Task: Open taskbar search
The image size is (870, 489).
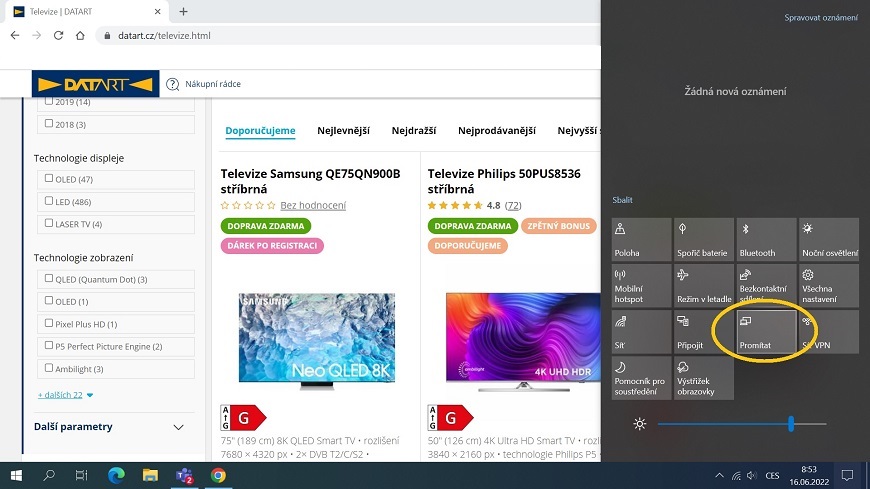Action: click(49, 476)
